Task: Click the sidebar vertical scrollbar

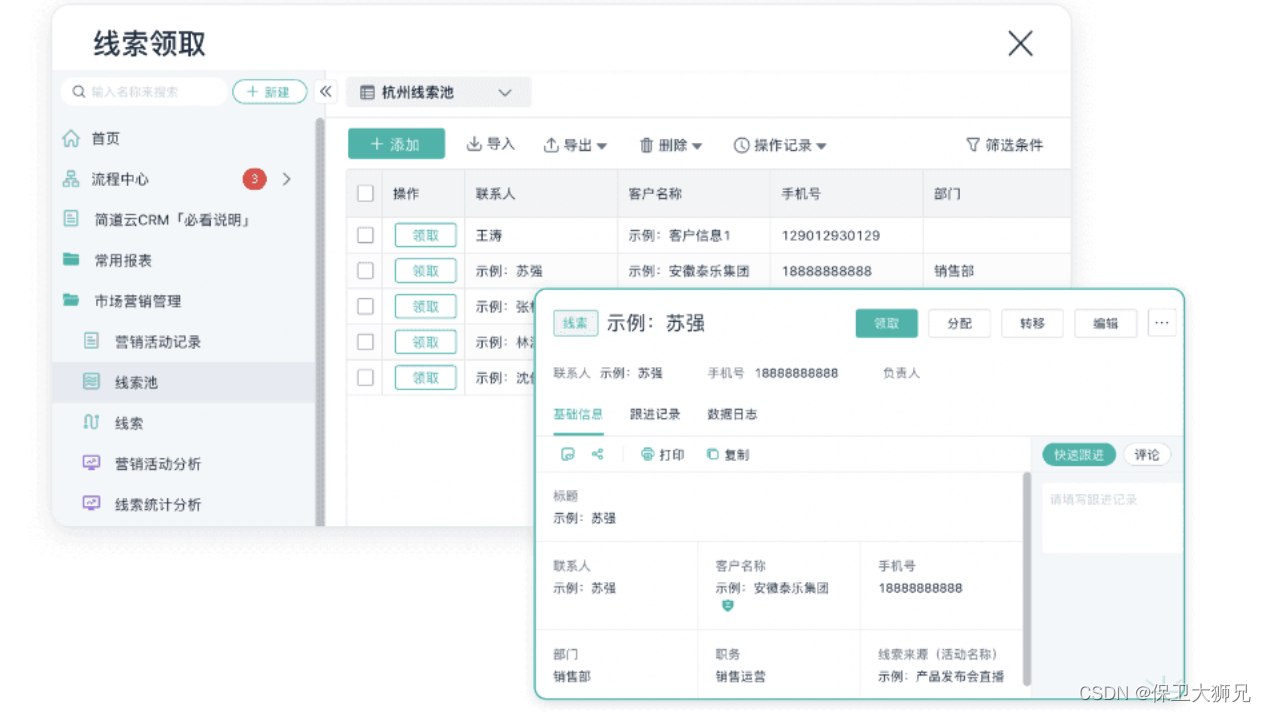Action: click(320, 320)
